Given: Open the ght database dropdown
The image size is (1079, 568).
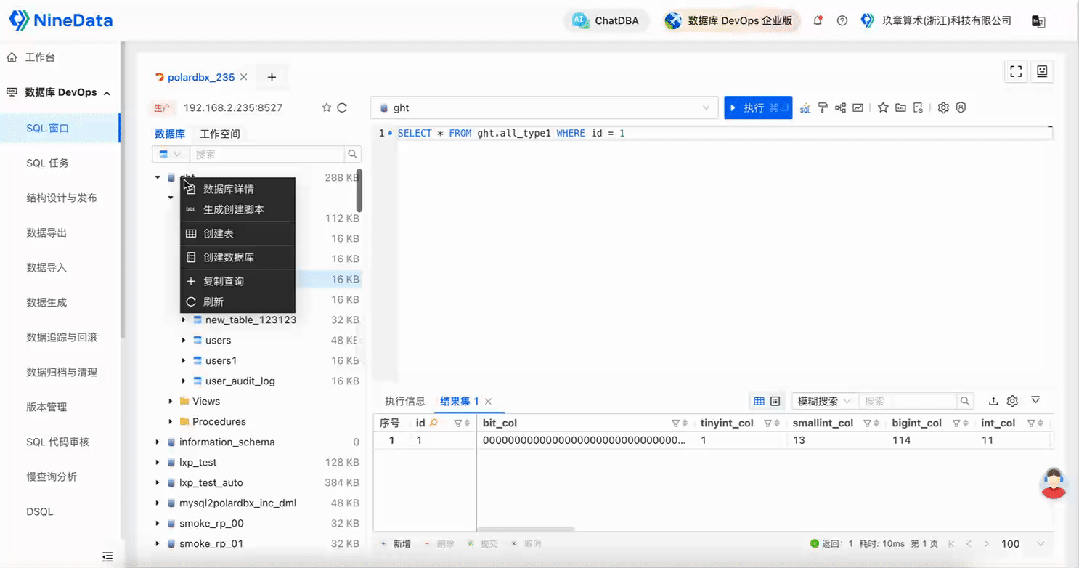Looking at the screenshot, I should 544,108.
